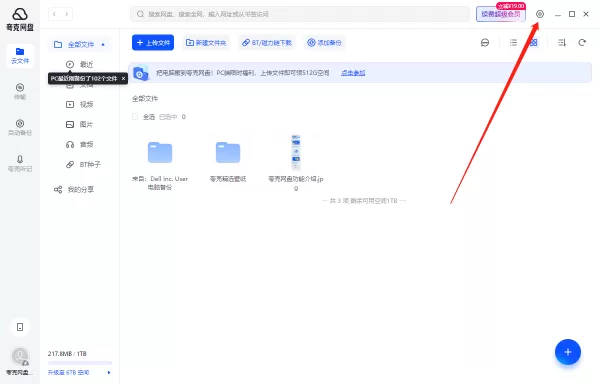Filter by 视频 videos
The height and width of the screenshot is (384, 600).
pyautogui.click(x=86, y=104)
